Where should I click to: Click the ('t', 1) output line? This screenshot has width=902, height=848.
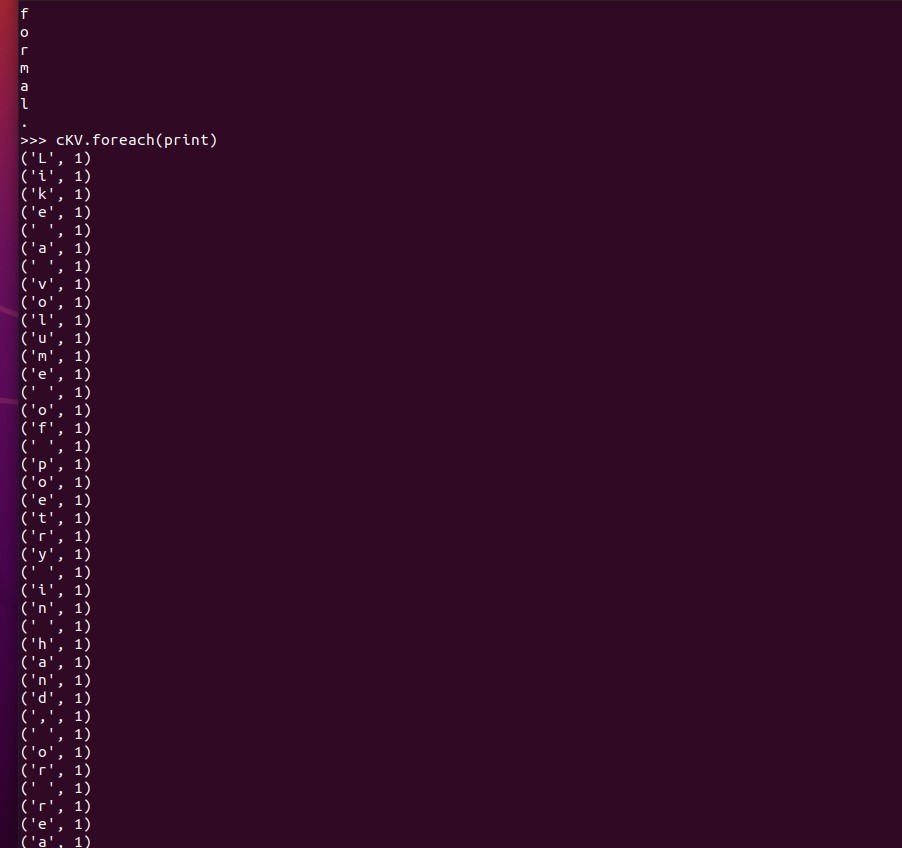point(55,518)
